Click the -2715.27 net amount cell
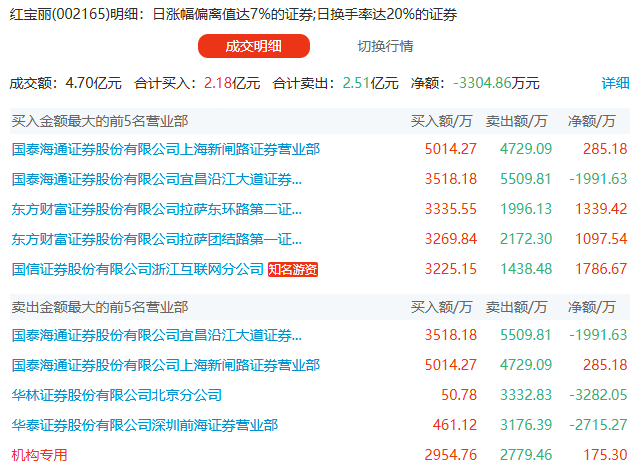The image size is (642, 476). click(x=598, y=425)
